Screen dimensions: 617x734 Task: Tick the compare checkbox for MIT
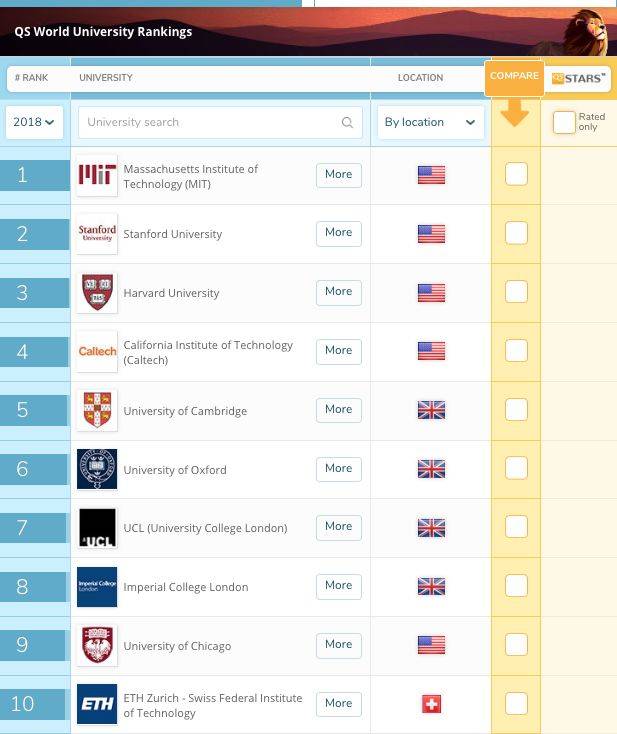pos(516,175)
